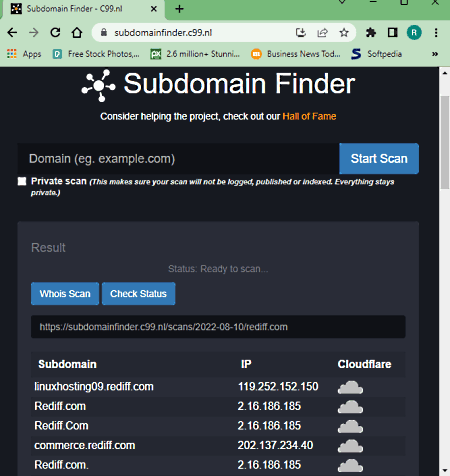Select the Subdomain Finder - C99.nl tab

pyautogui.click(x=83, y=9)
